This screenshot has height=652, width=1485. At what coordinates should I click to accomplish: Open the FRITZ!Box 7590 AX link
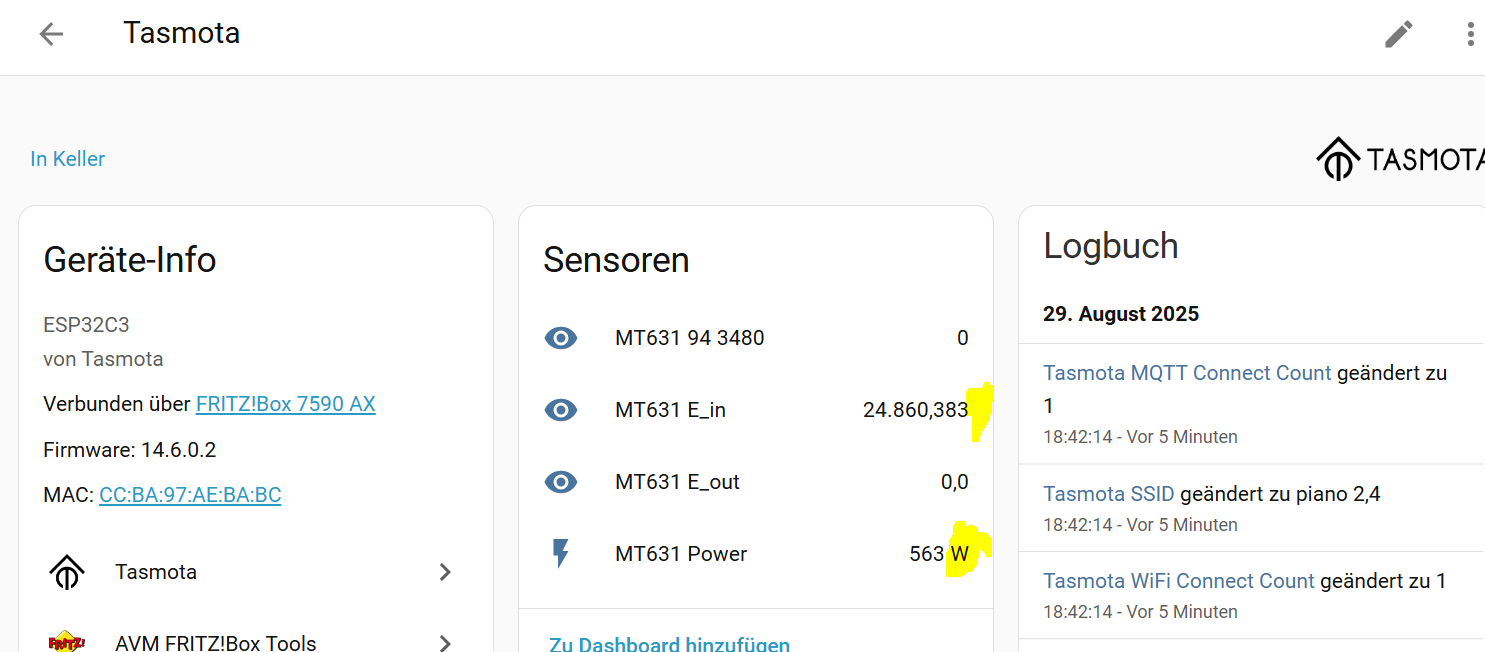click(285, 404)
